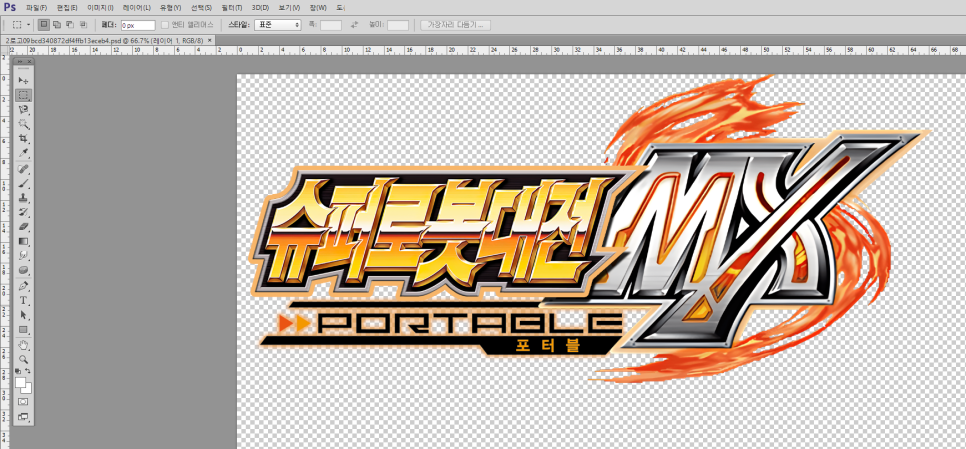Screen dimensions: 966x449
Task: Choose Intersect with Selection mode
Action: 83,25
